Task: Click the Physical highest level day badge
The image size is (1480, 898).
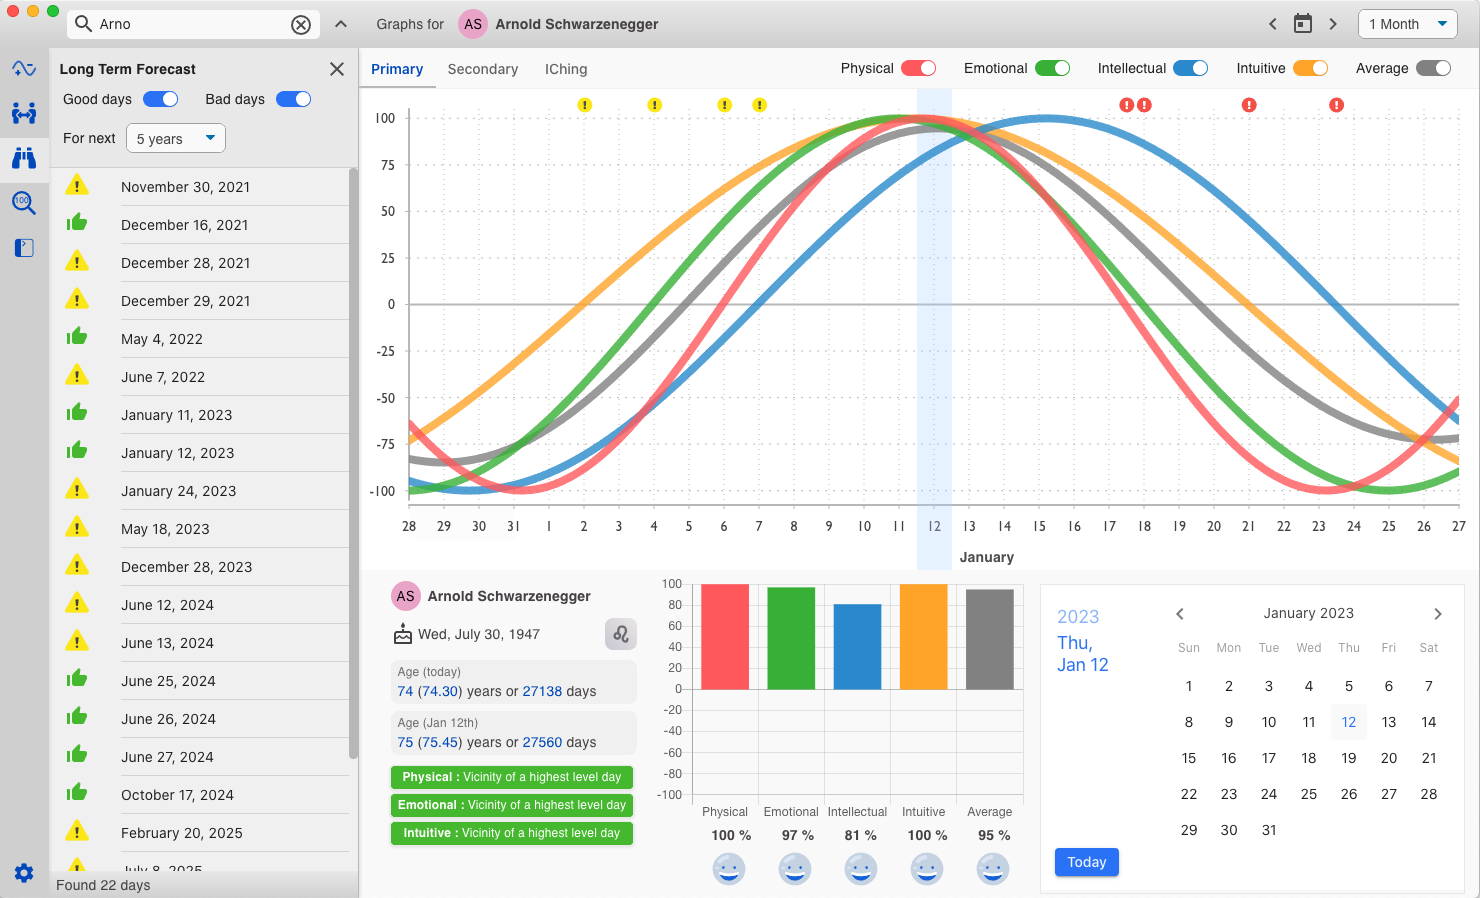Action: tap(512, 777)
